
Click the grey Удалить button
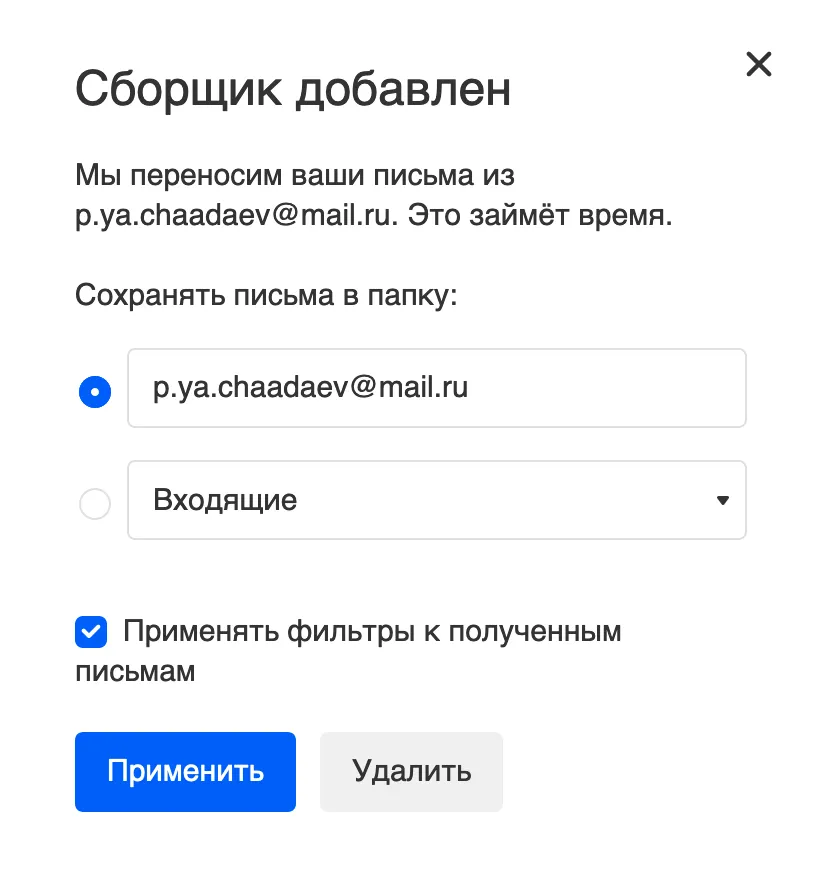(x=411, y=772)
